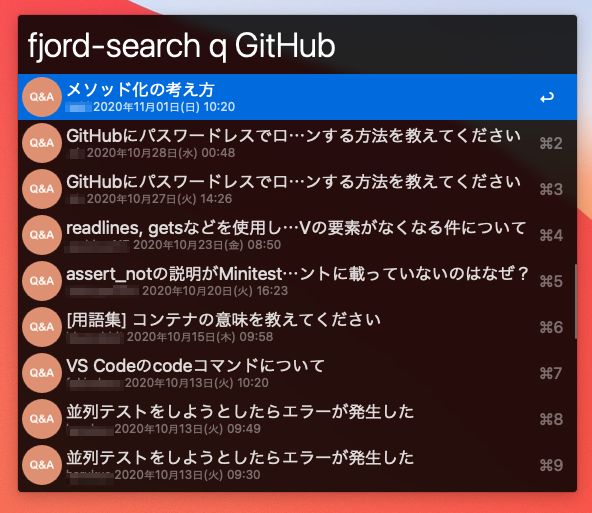592x513 pixels.
Task: Click the date '2020年10月20日(火) 16:23'
Action: click(x=215, y=291)
